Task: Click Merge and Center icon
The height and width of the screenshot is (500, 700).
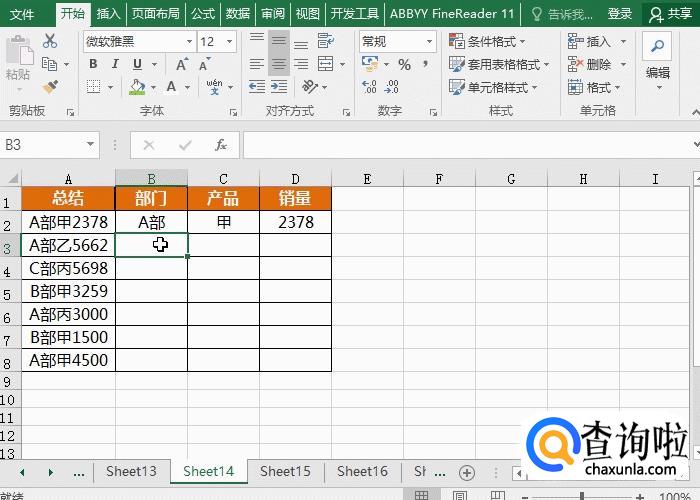Action: pyautogui.click(x=326, y=64)
